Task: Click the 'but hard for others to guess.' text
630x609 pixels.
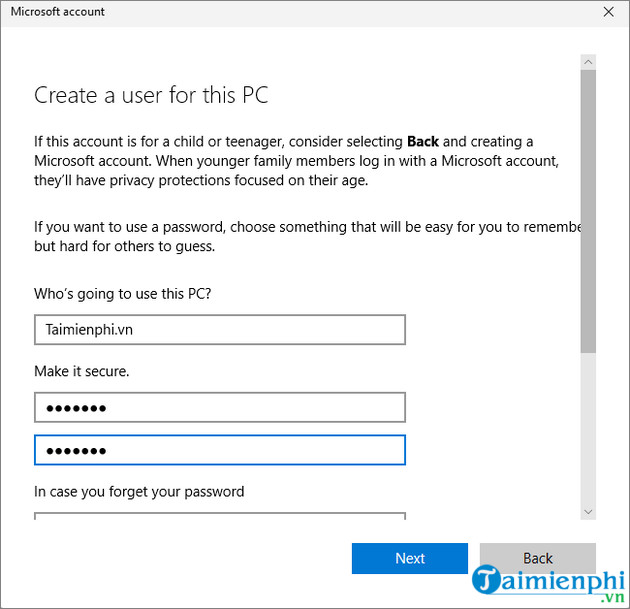Action: 125,246
